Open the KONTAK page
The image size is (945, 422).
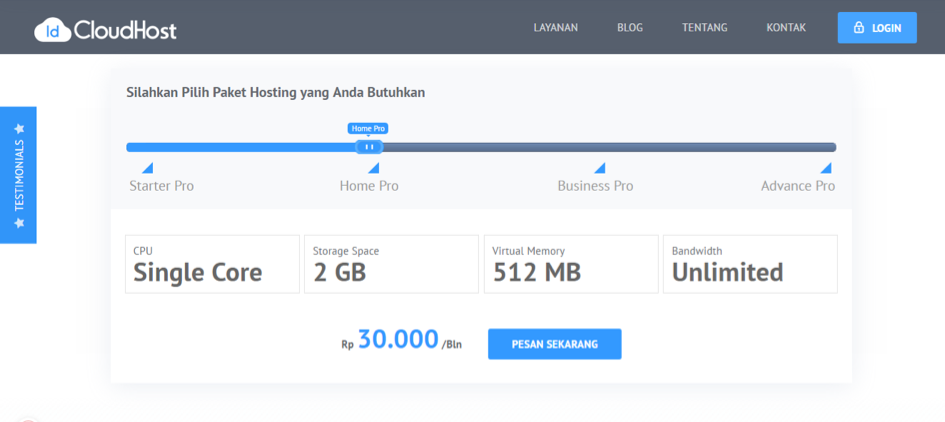786,28
